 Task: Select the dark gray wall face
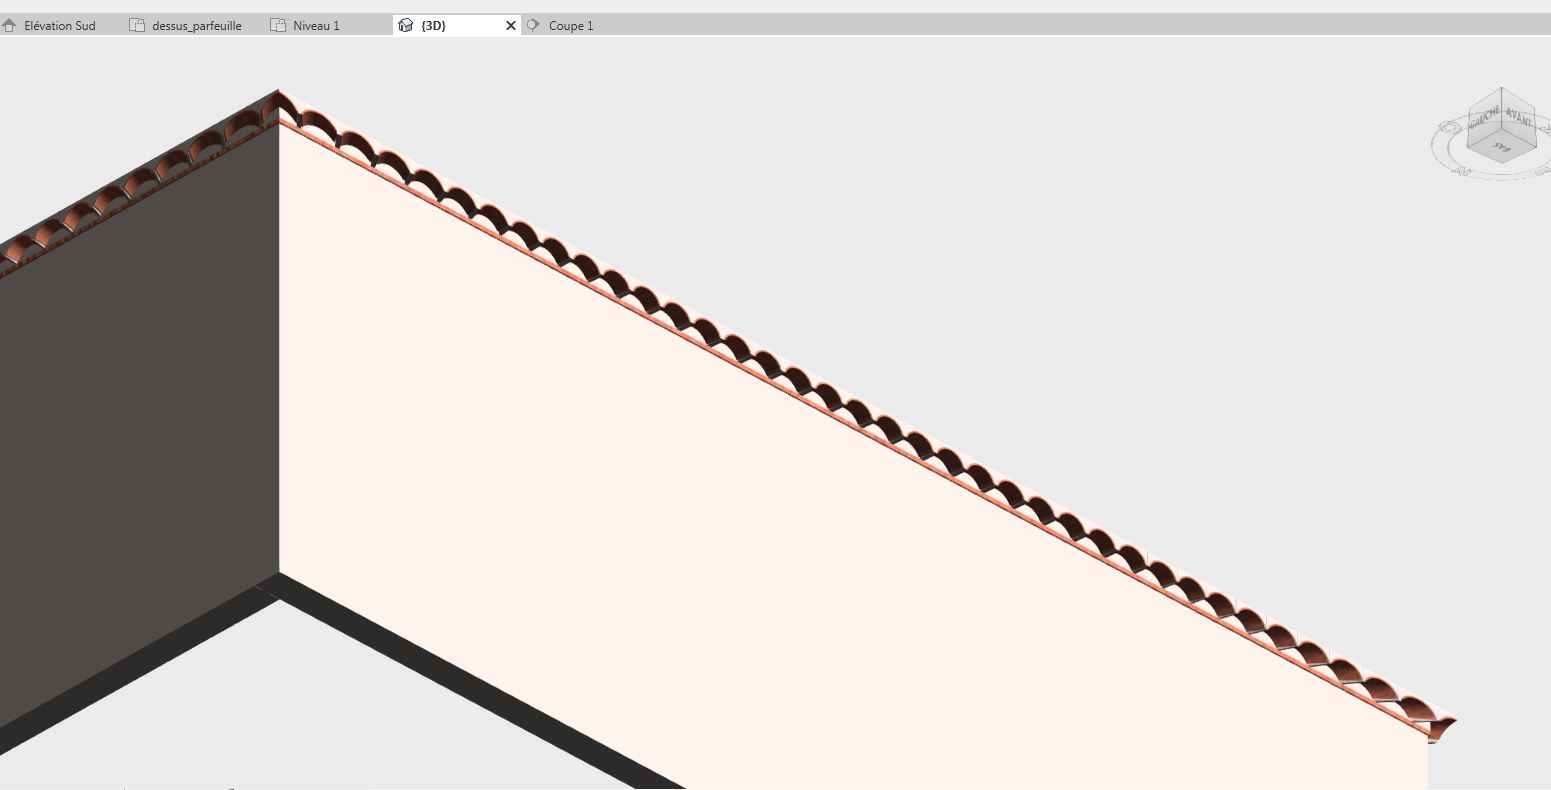[140, 420]
